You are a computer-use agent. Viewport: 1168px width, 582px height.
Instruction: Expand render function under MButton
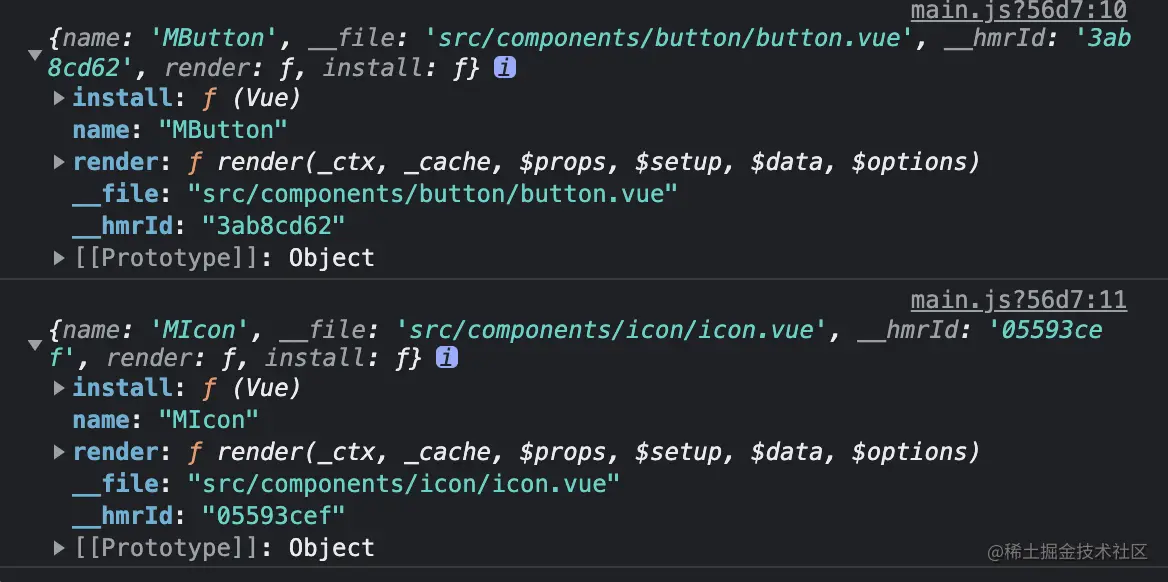click(x=60, y=162)
